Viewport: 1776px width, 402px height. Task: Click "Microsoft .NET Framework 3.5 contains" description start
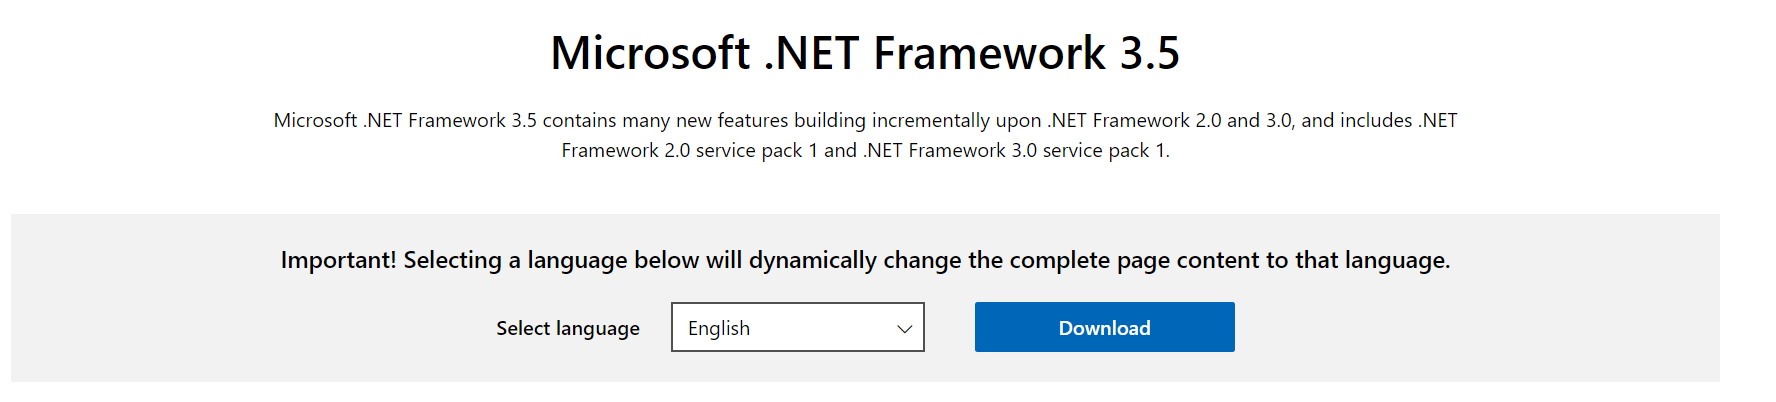tap(405, 120)
